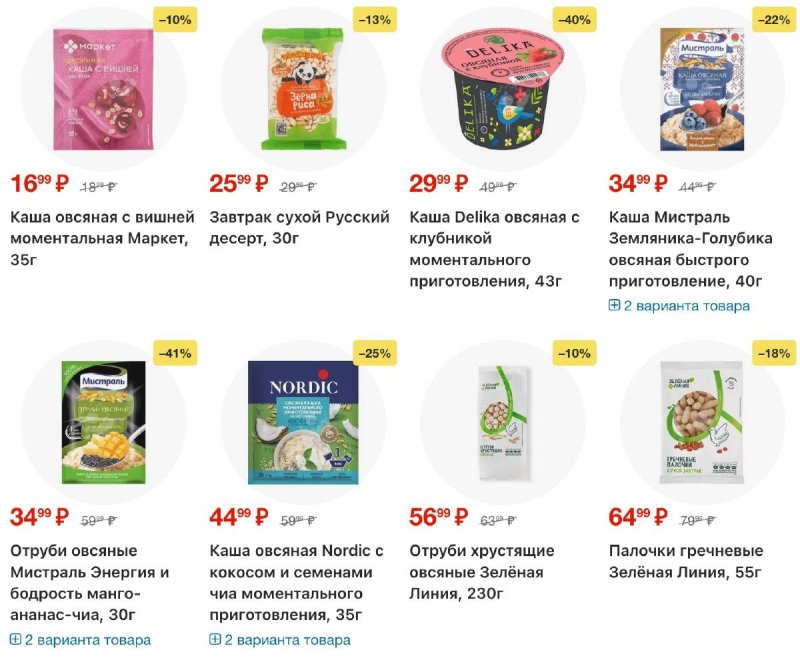800x662 pixels.
Task: Open the Зелёная Линия buckwheat sticks image
Action: pyautogui.click(x=700, y=422)
